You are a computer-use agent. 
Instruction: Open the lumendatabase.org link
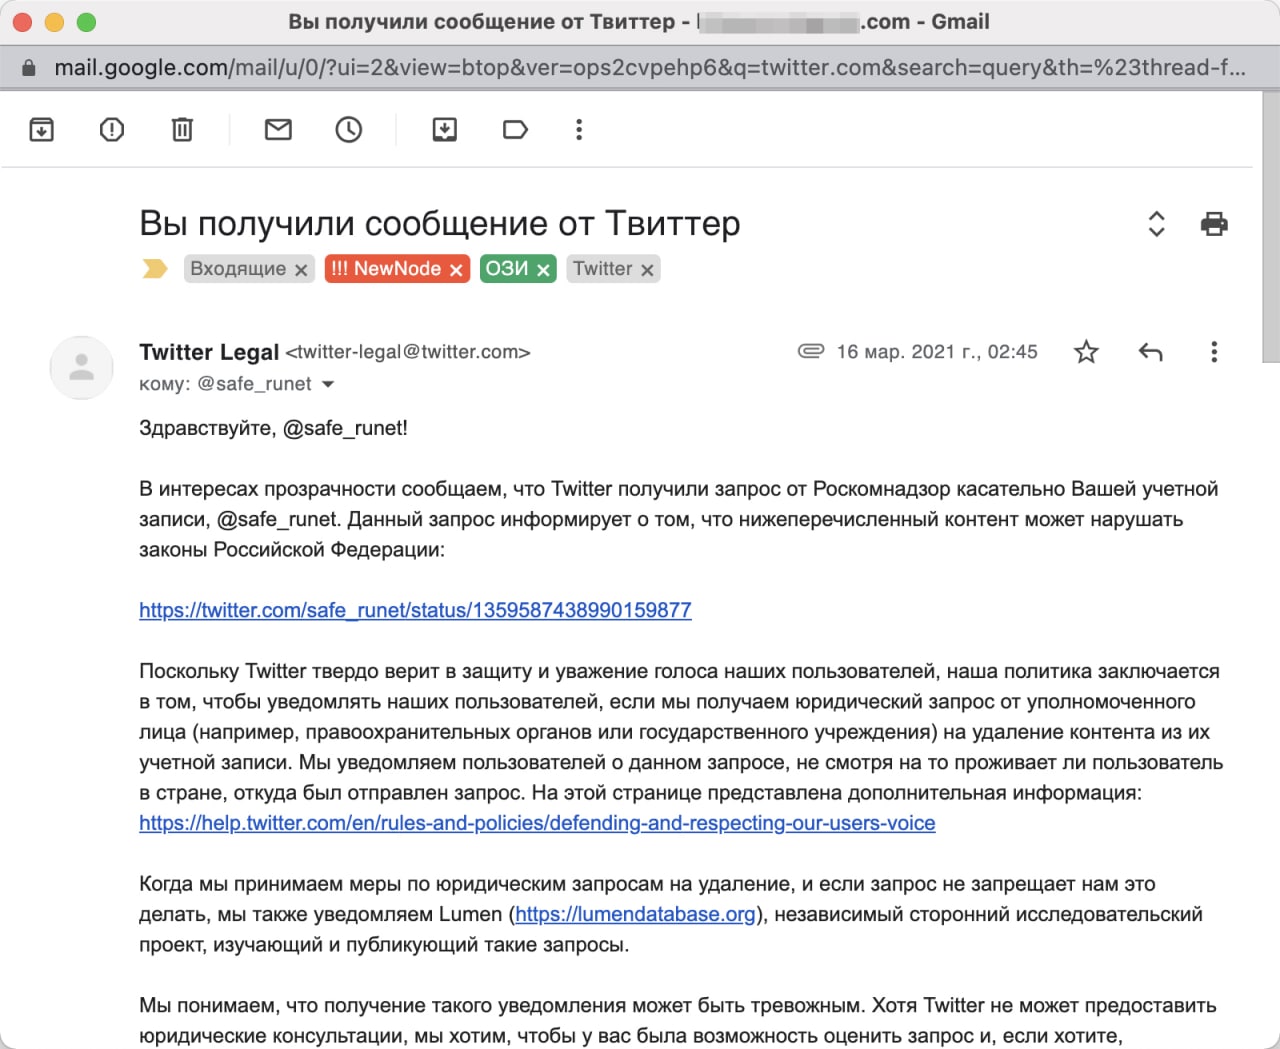(635, 914)
